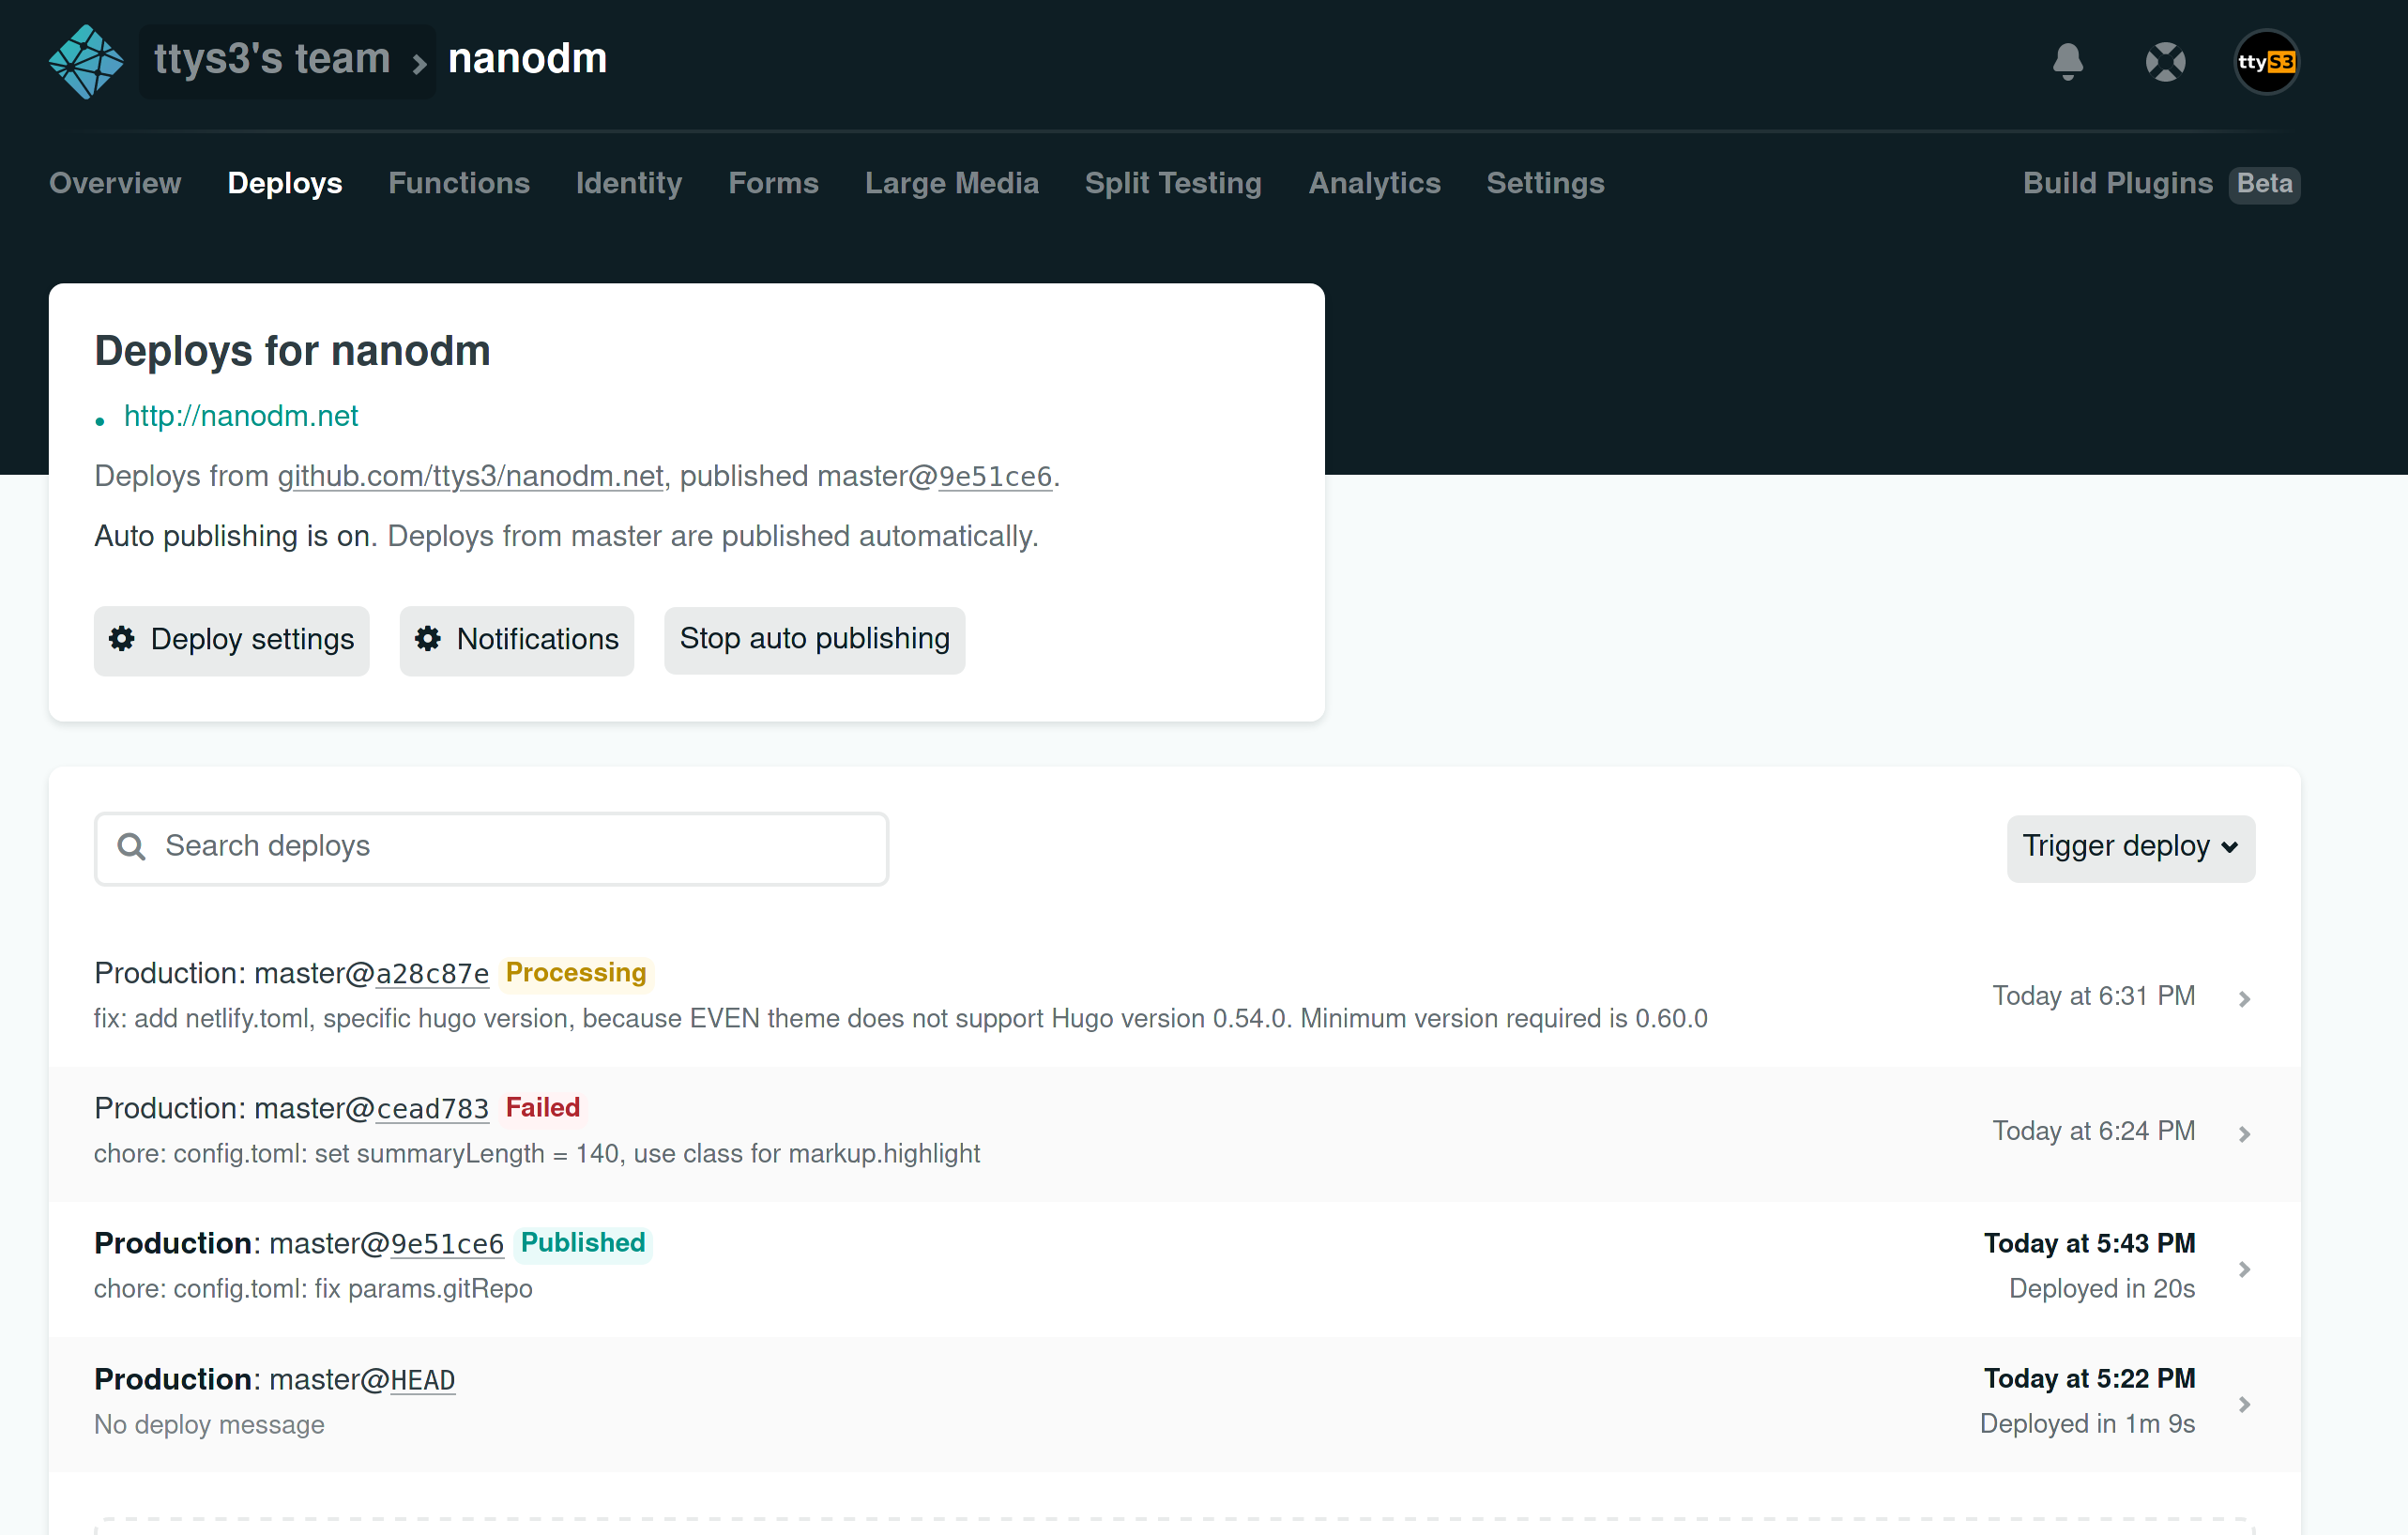Click the gear icon on Notifications button
2408x1535 pixels.
[428, 639]
